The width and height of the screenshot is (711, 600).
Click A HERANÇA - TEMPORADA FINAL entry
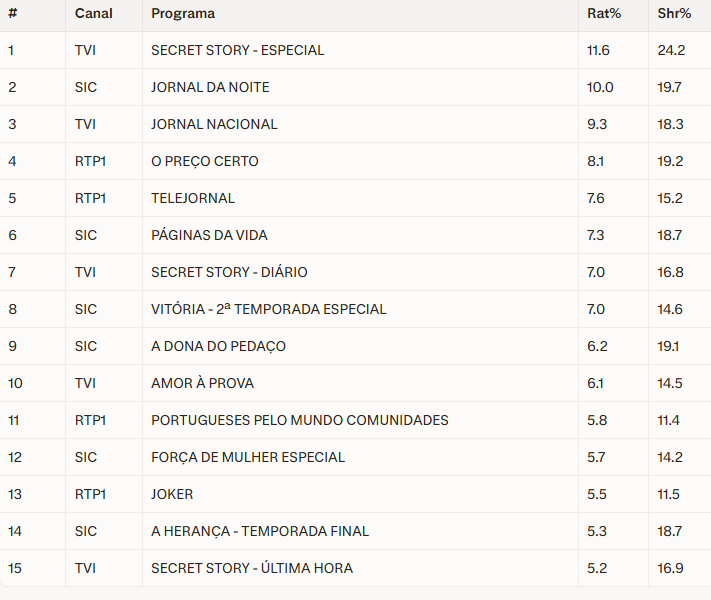260,531
